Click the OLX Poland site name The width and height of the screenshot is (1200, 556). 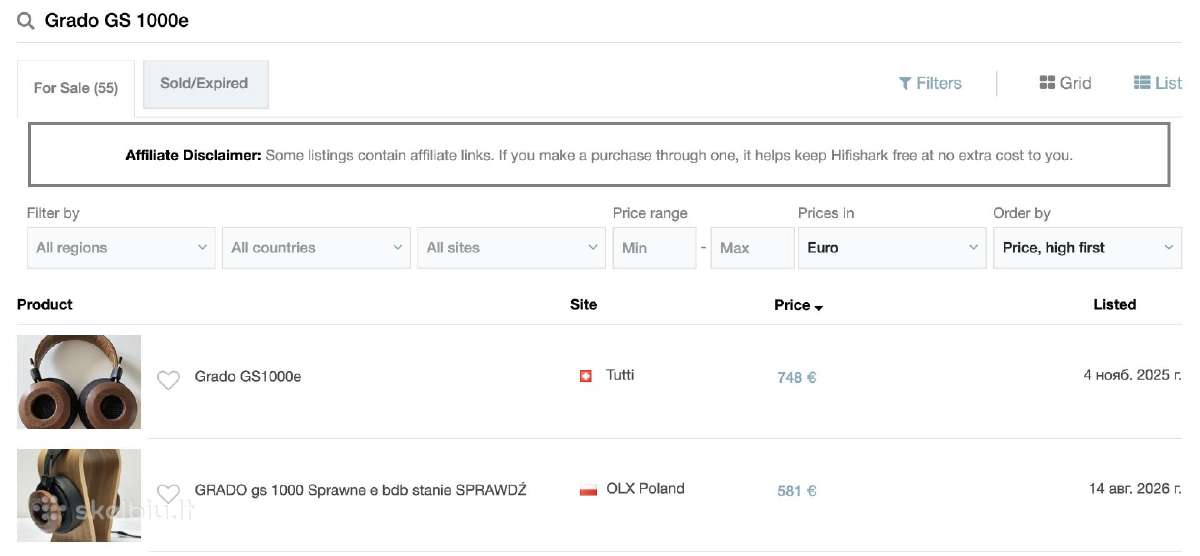pyautogui.click(x=645, y=489)
